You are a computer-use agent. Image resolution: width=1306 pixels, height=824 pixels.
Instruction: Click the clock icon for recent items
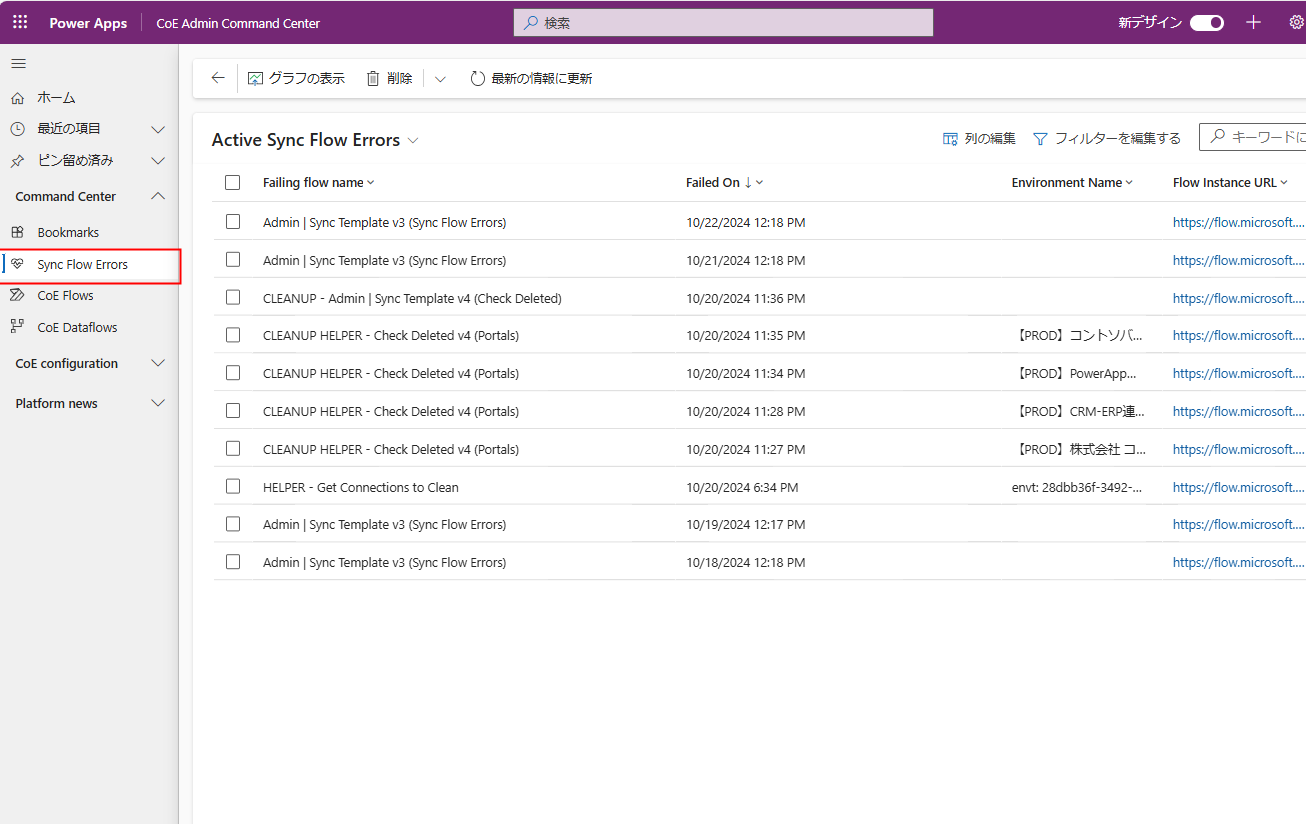(17, 129)
